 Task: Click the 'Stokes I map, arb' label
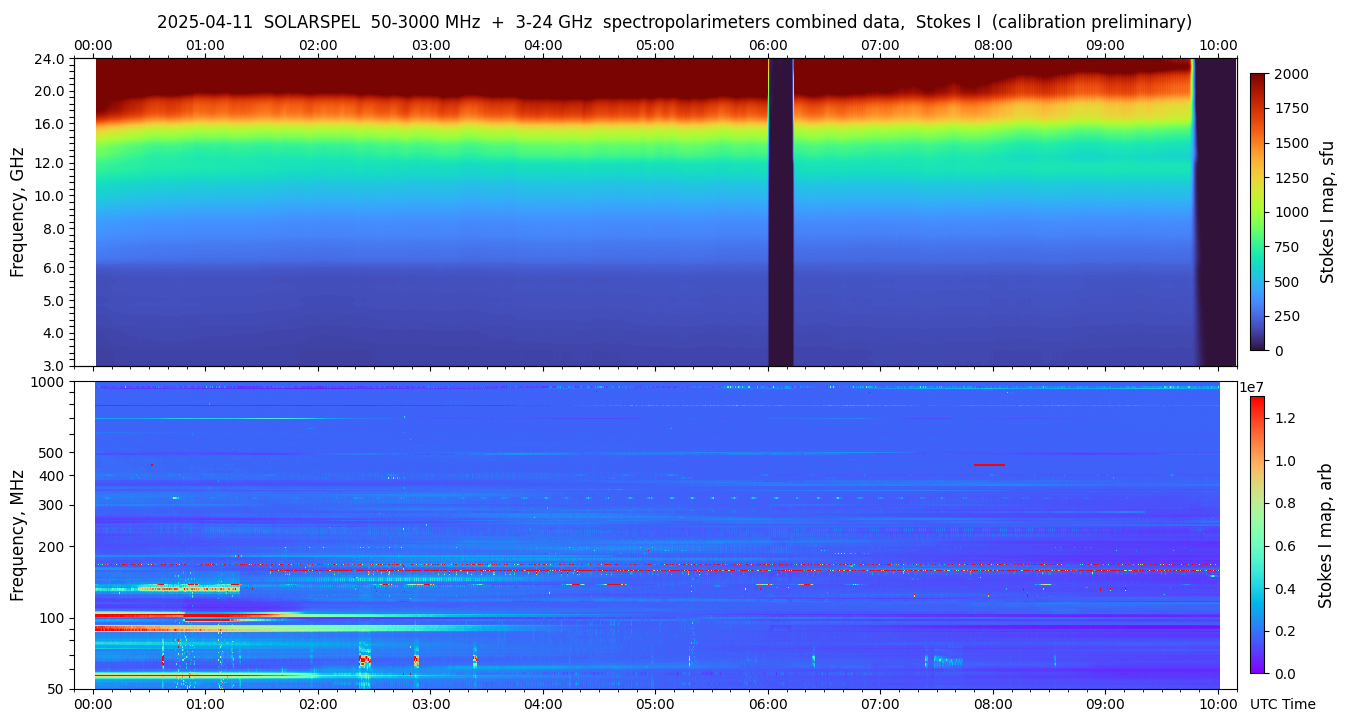[1325, 534]
